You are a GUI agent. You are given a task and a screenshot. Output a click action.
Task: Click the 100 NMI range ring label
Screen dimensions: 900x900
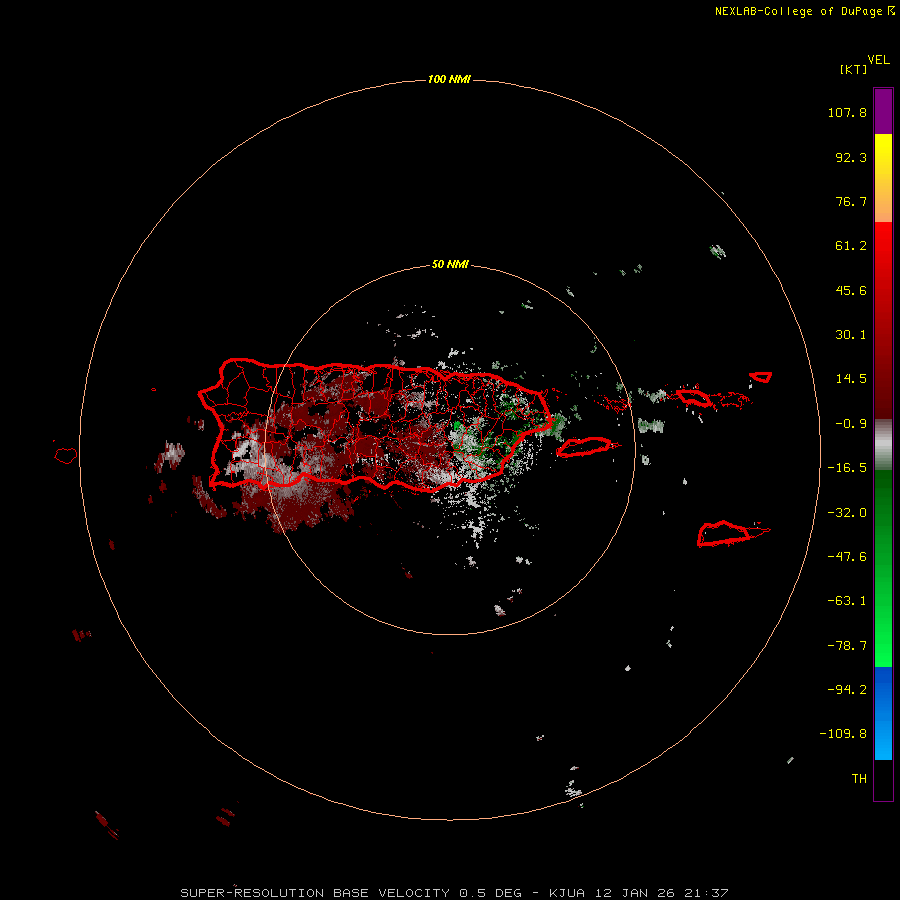(449, 79)
